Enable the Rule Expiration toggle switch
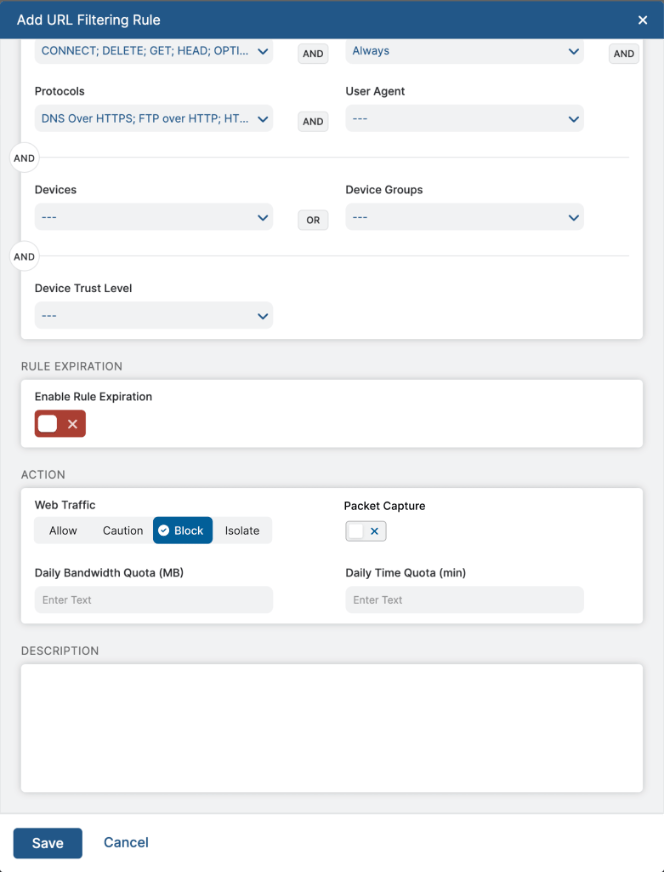The height and width of the screenshot is (872, 664). click(x=49, y=423)
